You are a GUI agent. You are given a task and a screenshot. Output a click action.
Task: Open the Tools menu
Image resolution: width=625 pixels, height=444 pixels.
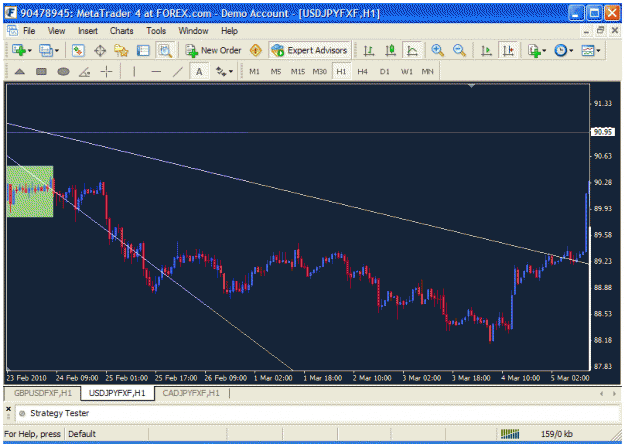156,31
